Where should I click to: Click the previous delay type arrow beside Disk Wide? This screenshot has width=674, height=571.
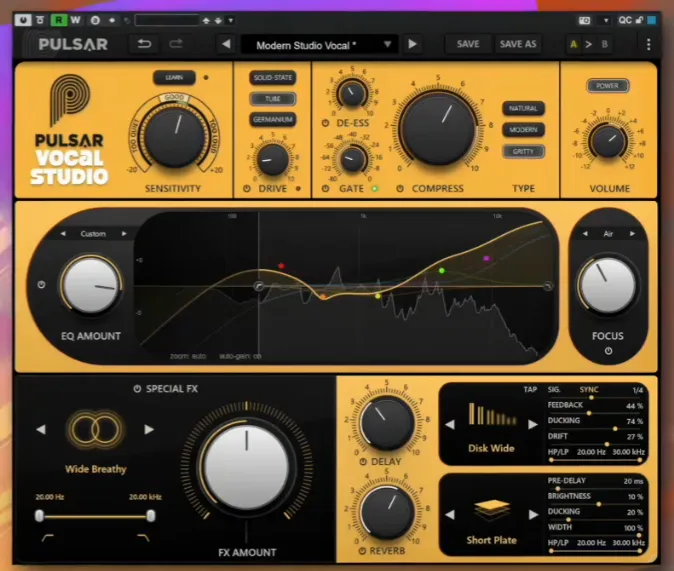point(450,424)
